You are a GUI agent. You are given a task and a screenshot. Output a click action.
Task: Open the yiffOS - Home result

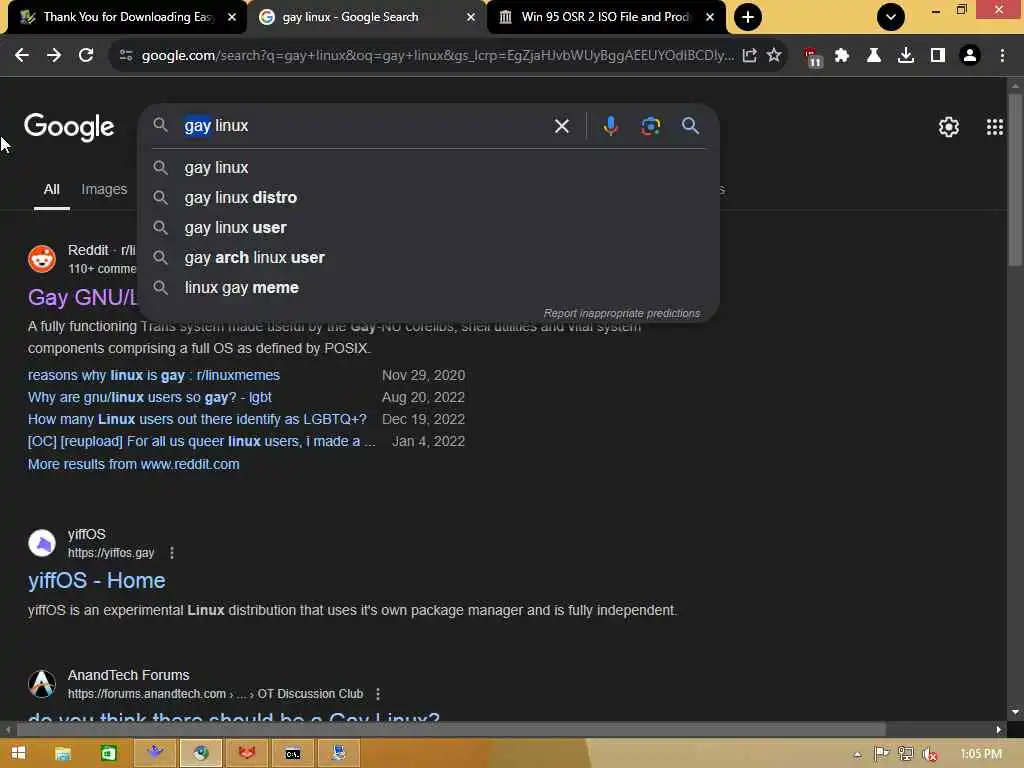[x=97, y=581]
